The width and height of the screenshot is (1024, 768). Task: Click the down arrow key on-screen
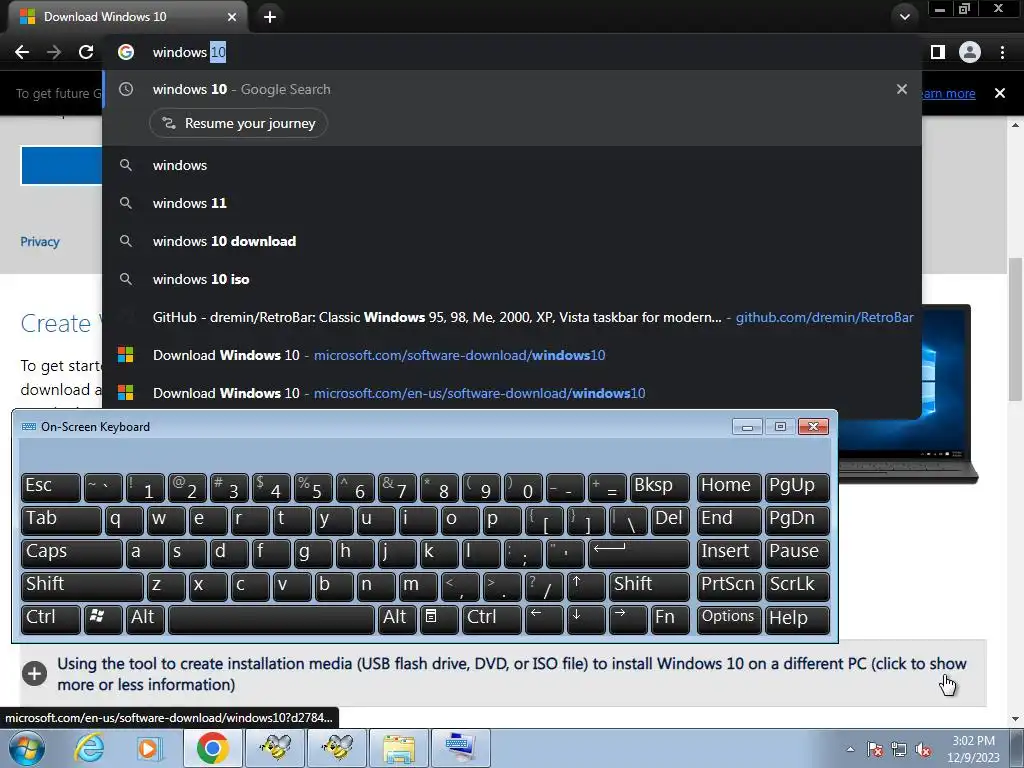pyautogui.click(x=585, y=619)
